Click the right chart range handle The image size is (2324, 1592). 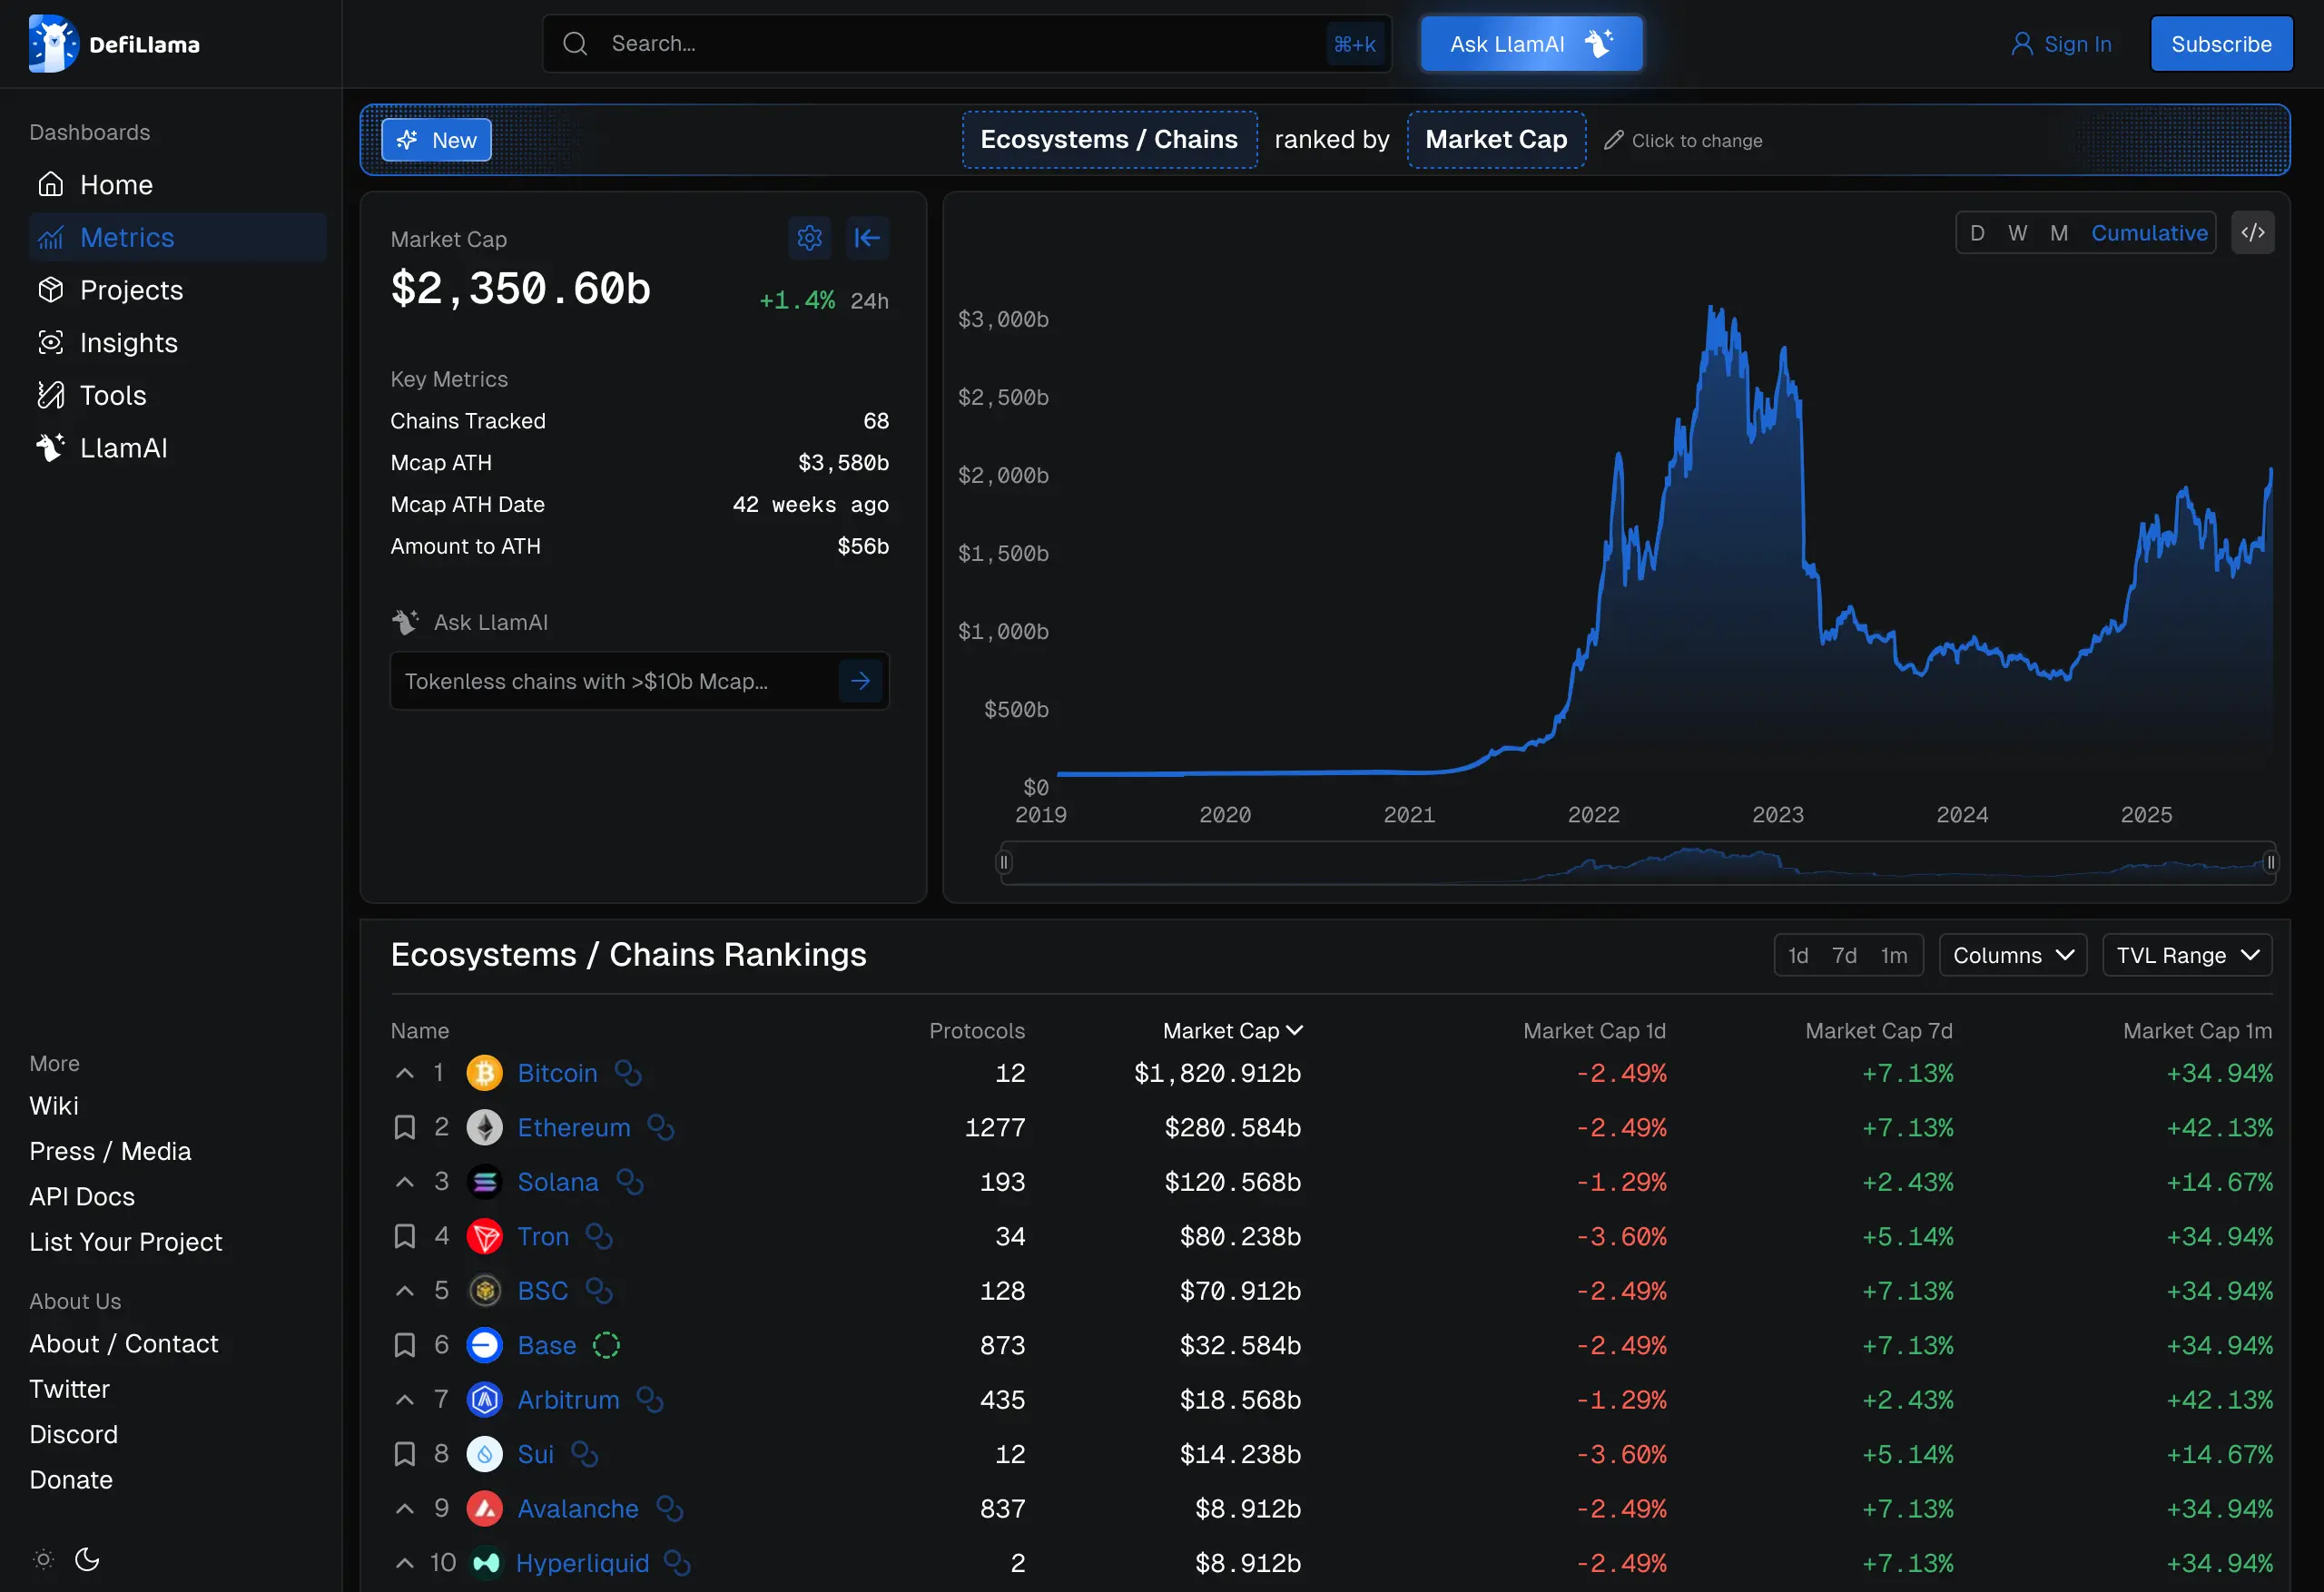tap(2270, 862)
